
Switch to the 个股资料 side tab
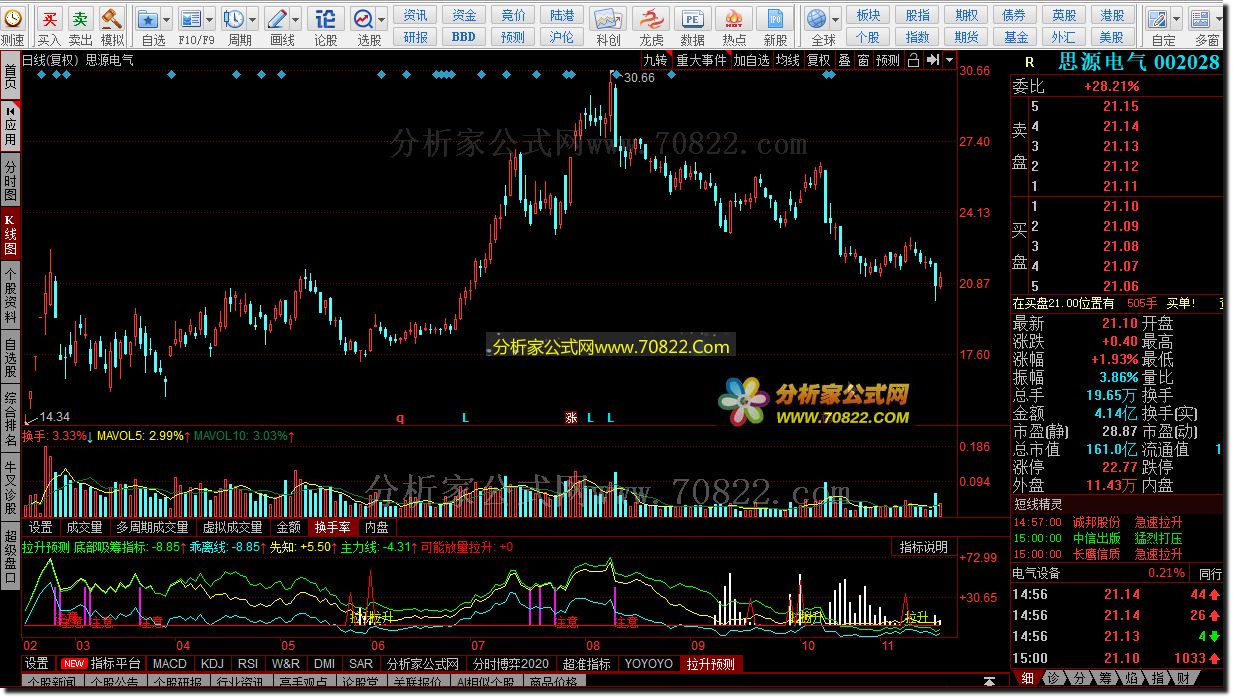[10, 295]
